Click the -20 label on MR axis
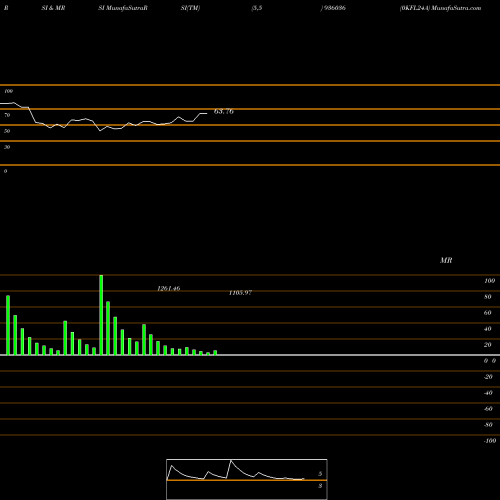The height and width of the screenshot is (500, 500). pos(488,377)
